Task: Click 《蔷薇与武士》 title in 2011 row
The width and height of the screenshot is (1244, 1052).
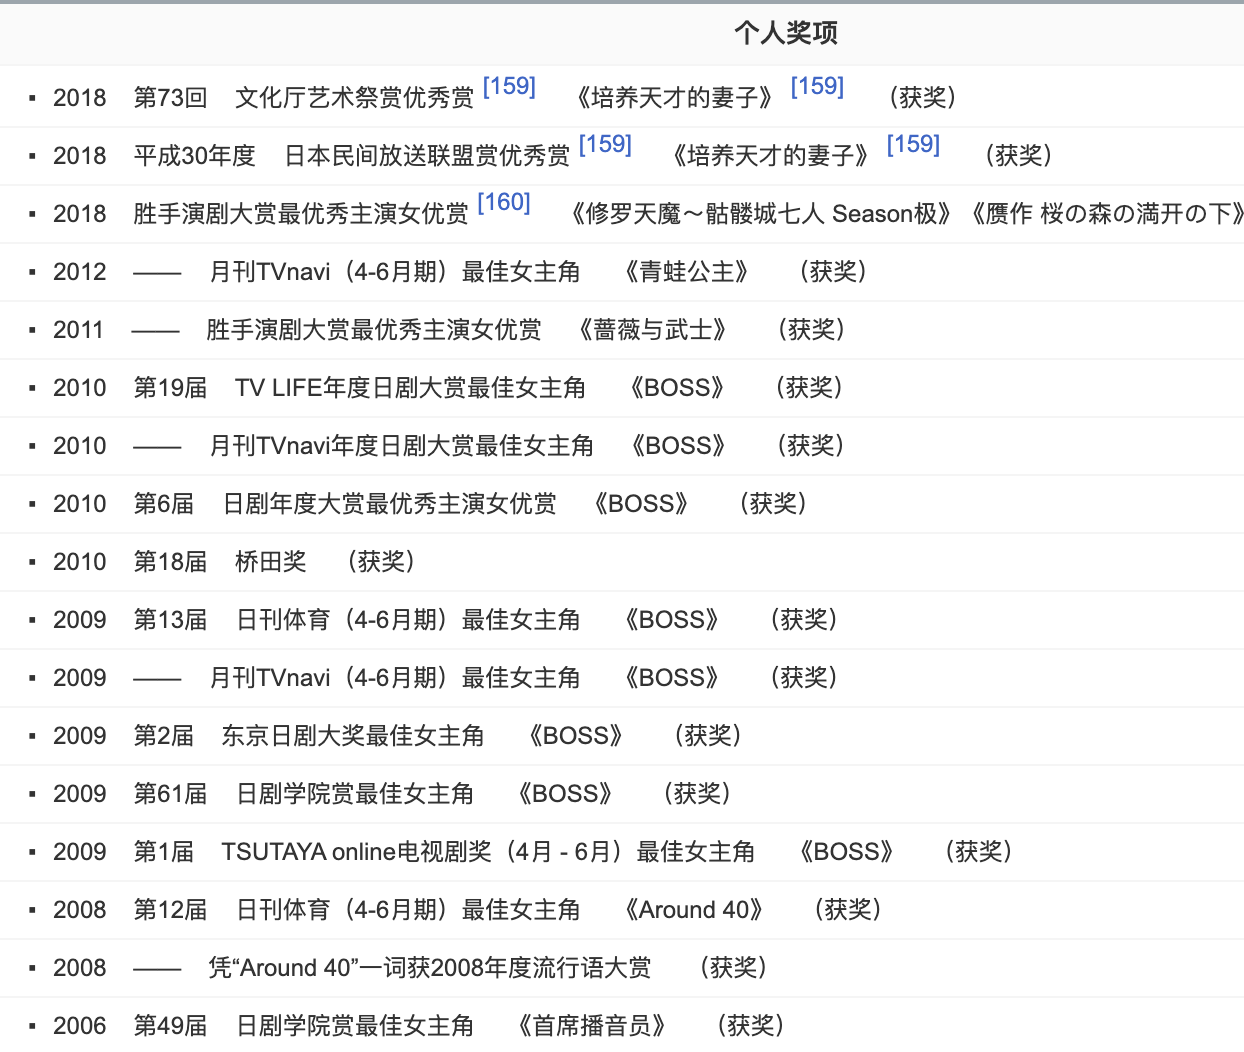Action: [652, 330]
